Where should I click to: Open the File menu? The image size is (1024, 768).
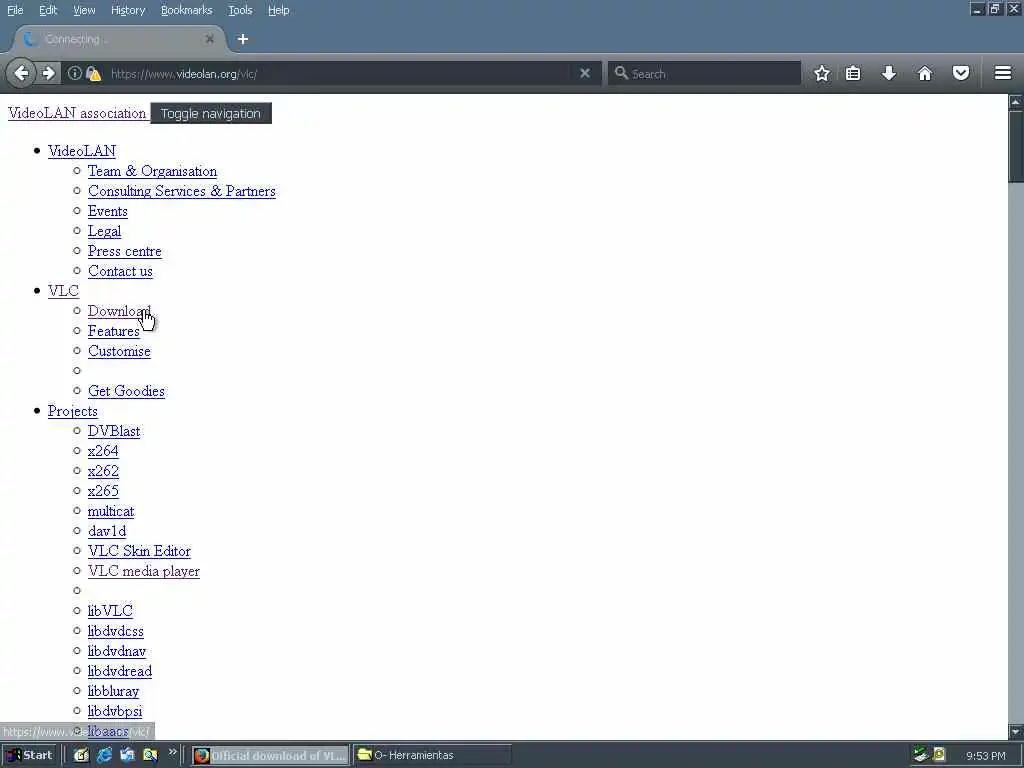(15, 10)
